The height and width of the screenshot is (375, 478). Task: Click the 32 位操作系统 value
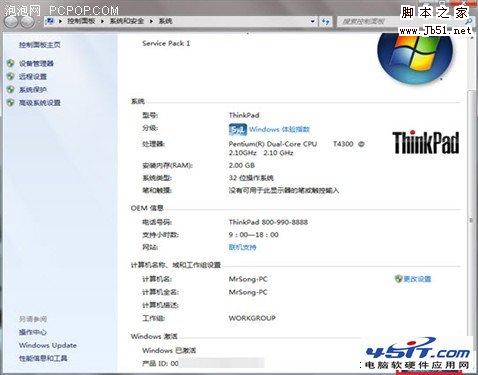[x=251, y=178]
